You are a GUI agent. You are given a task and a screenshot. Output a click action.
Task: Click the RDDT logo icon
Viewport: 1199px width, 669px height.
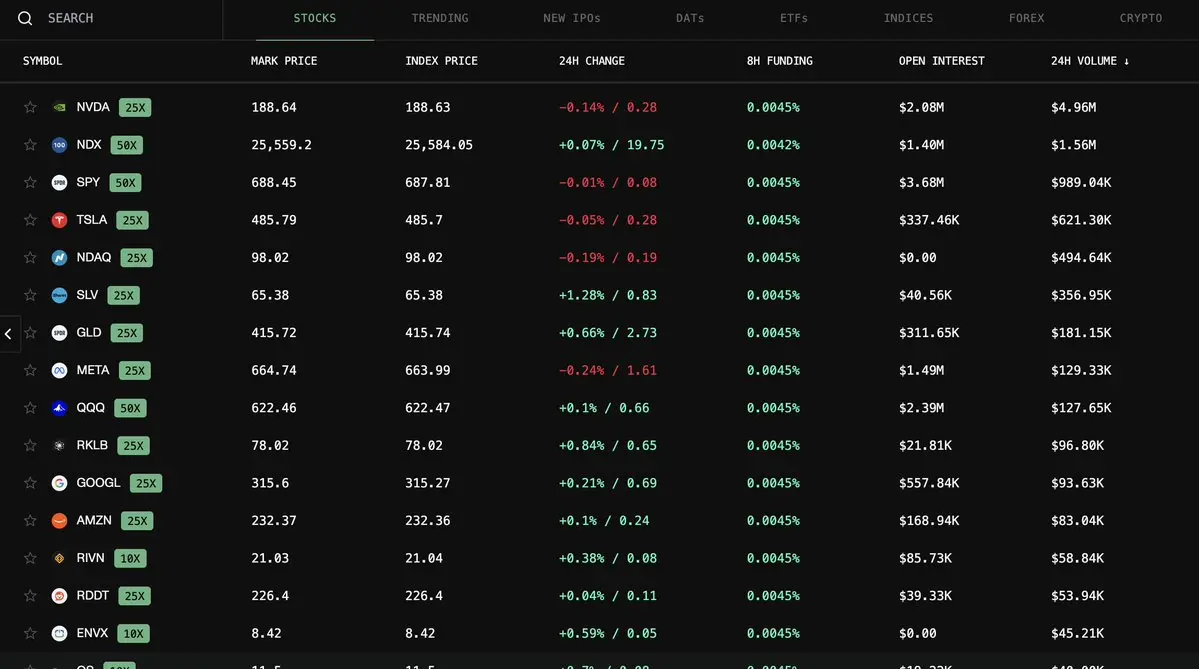click(59, 596)
